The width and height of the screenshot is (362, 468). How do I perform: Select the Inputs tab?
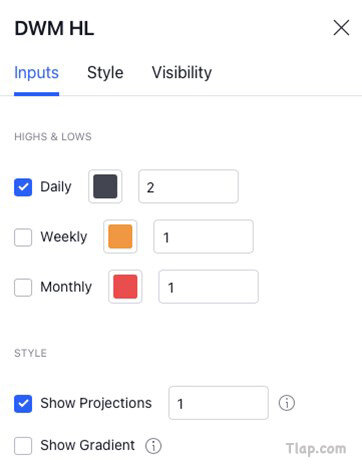36,73
